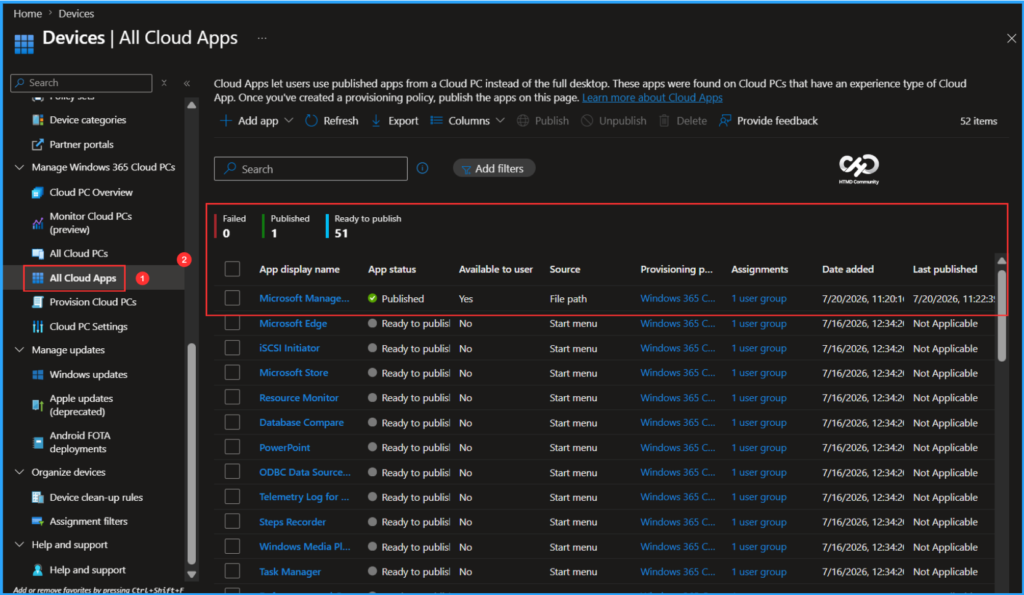Close the Devices blade with the X
Screen dimensions: 1024x595
1011,39
